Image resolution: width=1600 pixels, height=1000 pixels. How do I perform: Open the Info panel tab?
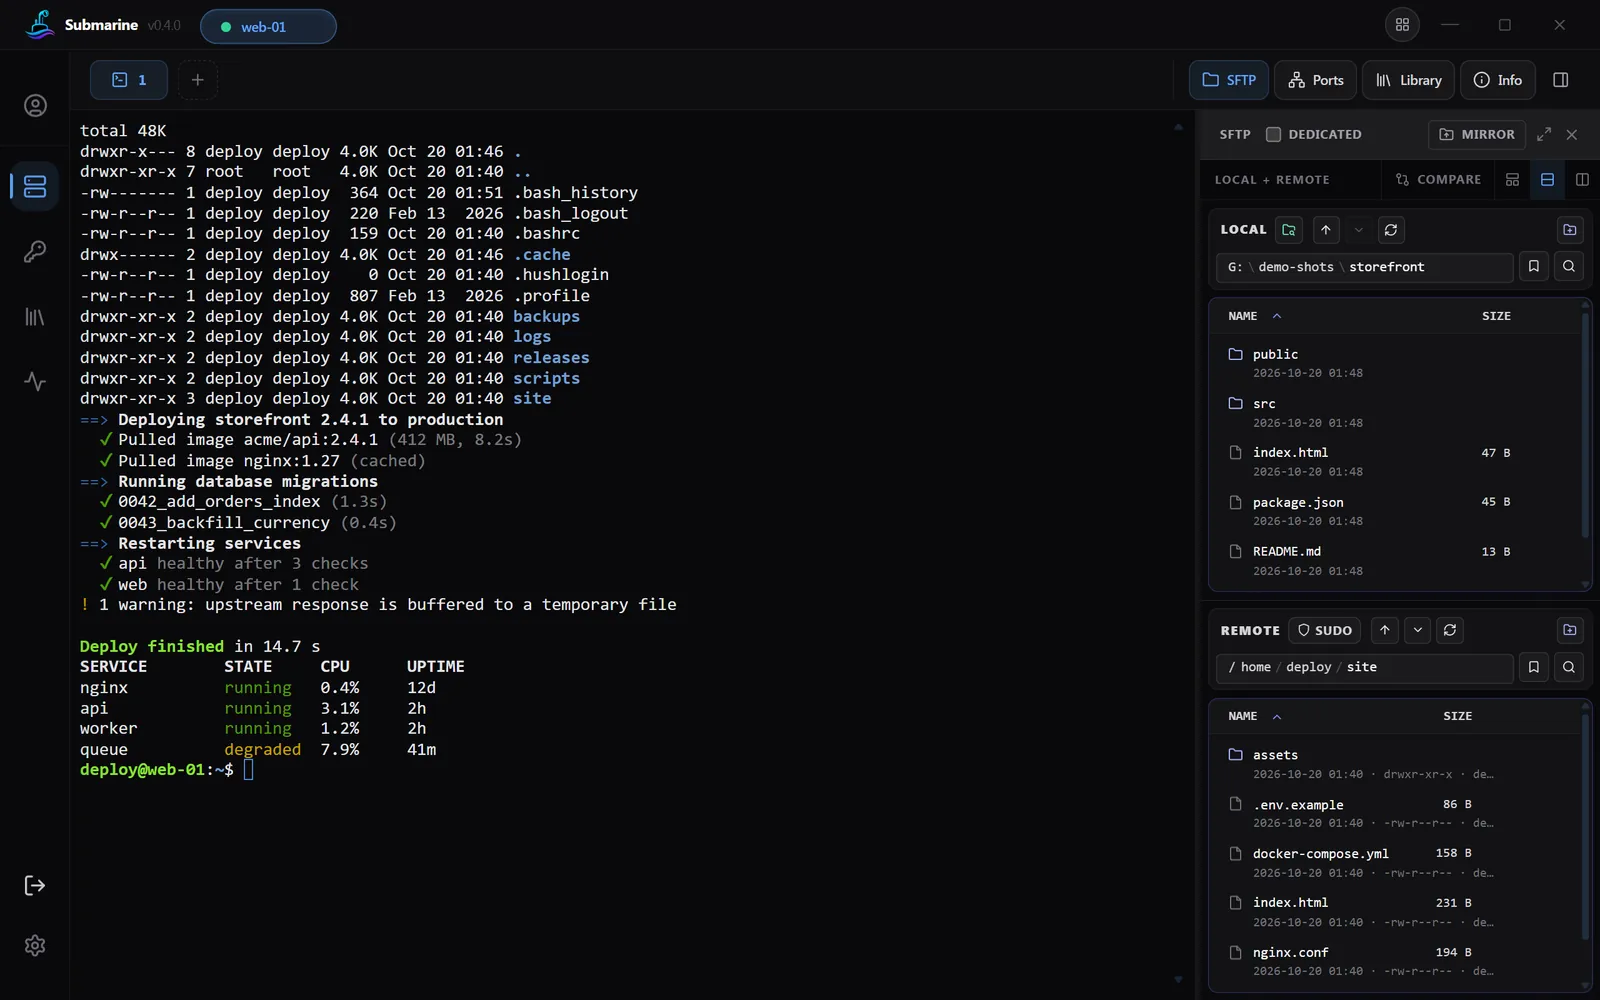[x=1497, y=80]
